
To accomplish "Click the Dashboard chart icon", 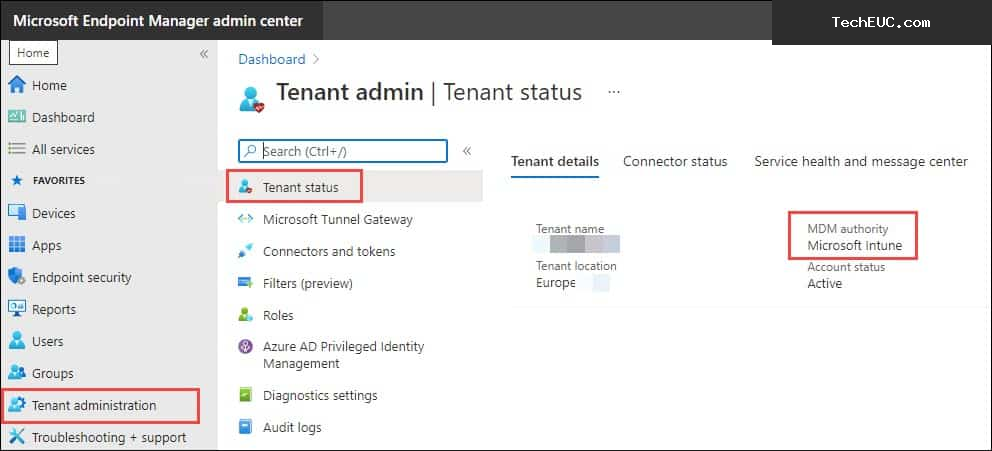I will (x=17, y=117).
